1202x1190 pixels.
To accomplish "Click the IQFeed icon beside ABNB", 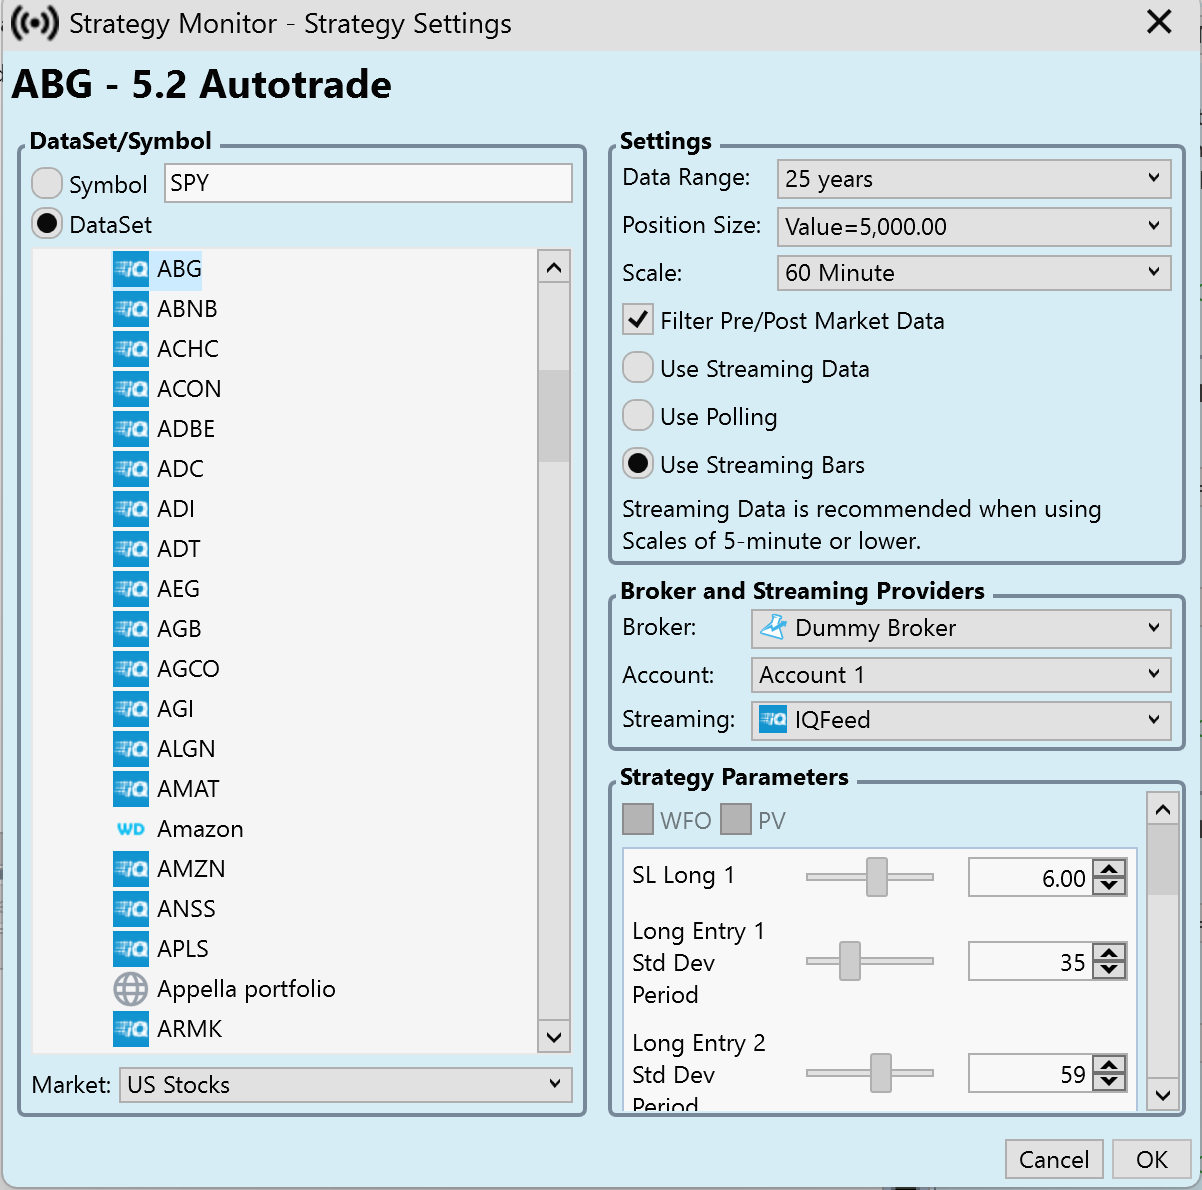I will [131, 309].
